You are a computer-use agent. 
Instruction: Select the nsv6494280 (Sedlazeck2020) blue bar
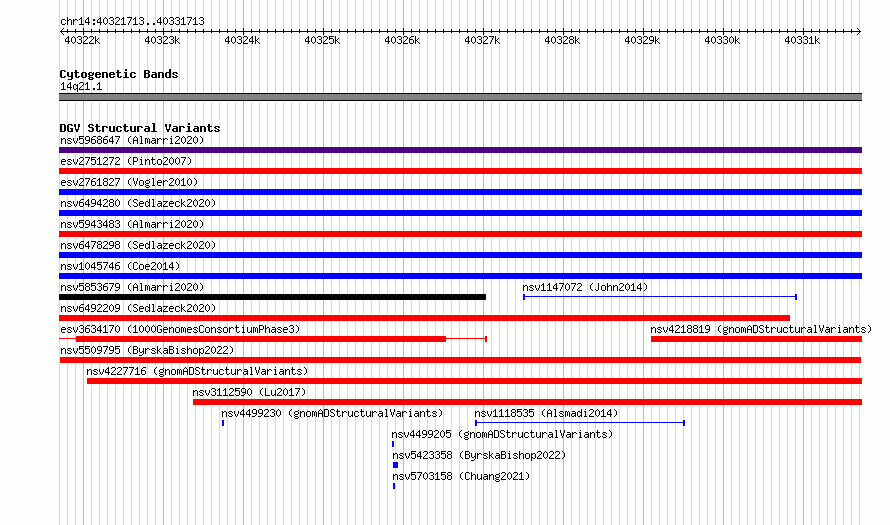pos(460,213)
